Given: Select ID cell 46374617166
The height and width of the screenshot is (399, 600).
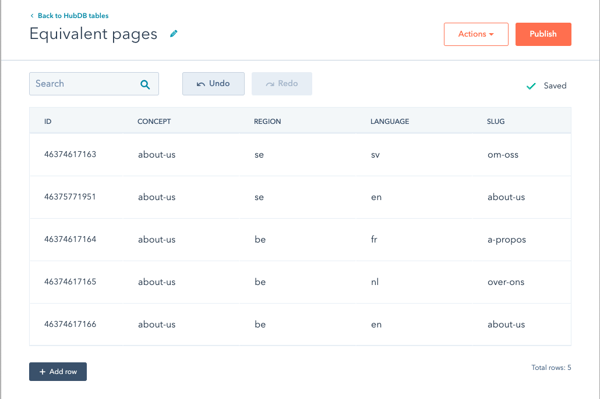Looking at the screenshot, I should tap(70, 324).
